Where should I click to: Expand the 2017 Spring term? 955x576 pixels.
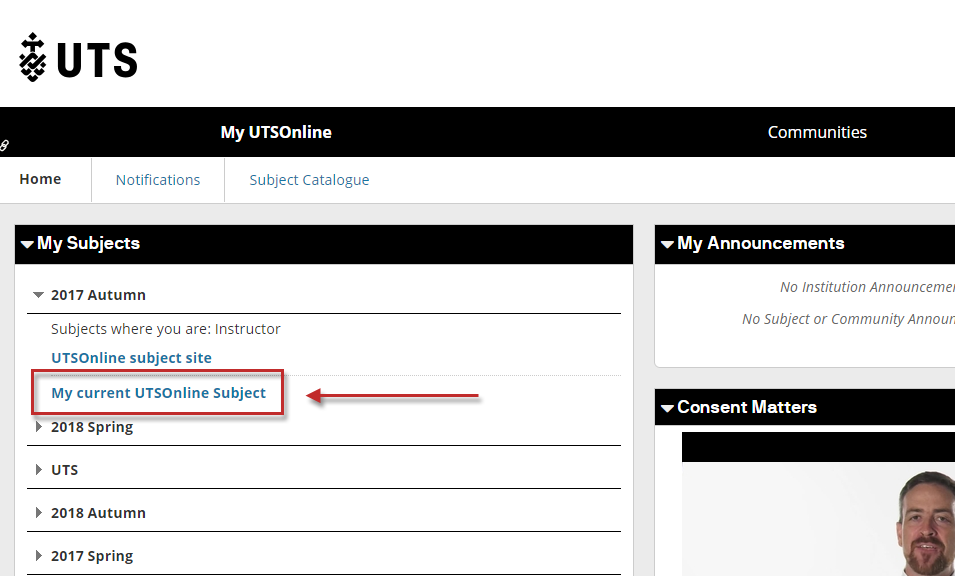39,556
